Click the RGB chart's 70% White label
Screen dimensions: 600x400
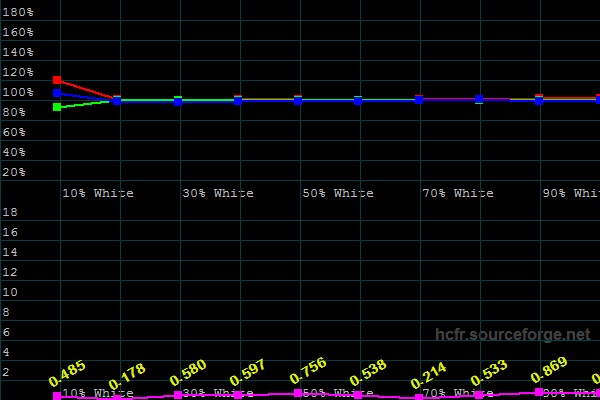coord(458,193)
